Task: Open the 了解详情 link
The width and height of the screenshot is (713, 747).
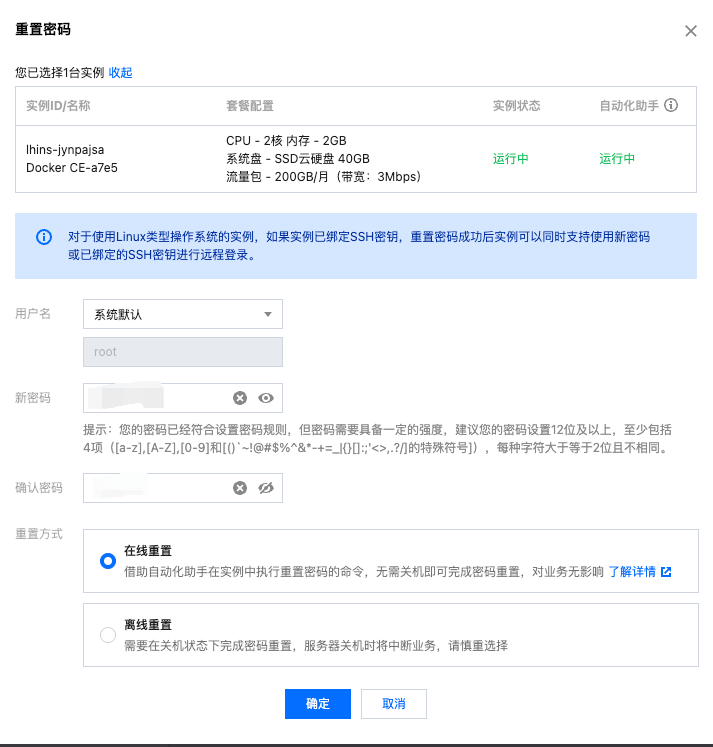Action: (x=632, y=572)
